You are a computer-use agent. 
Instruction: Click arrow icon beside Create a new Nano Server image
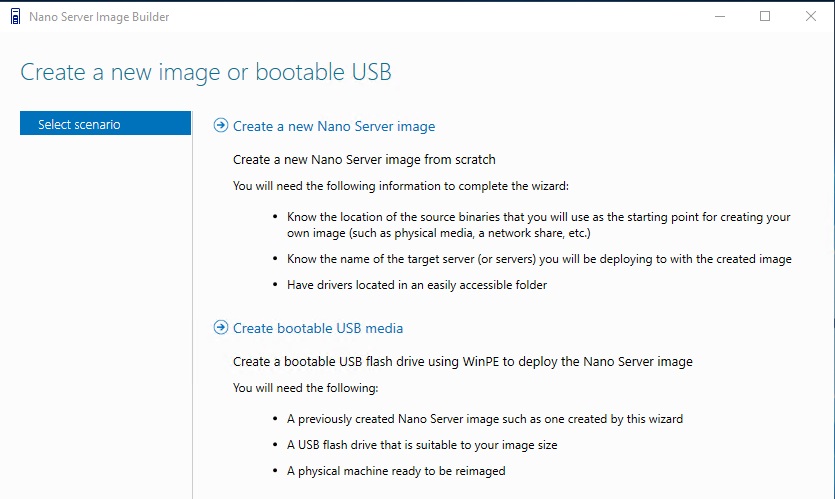click(x=220, y=125)
